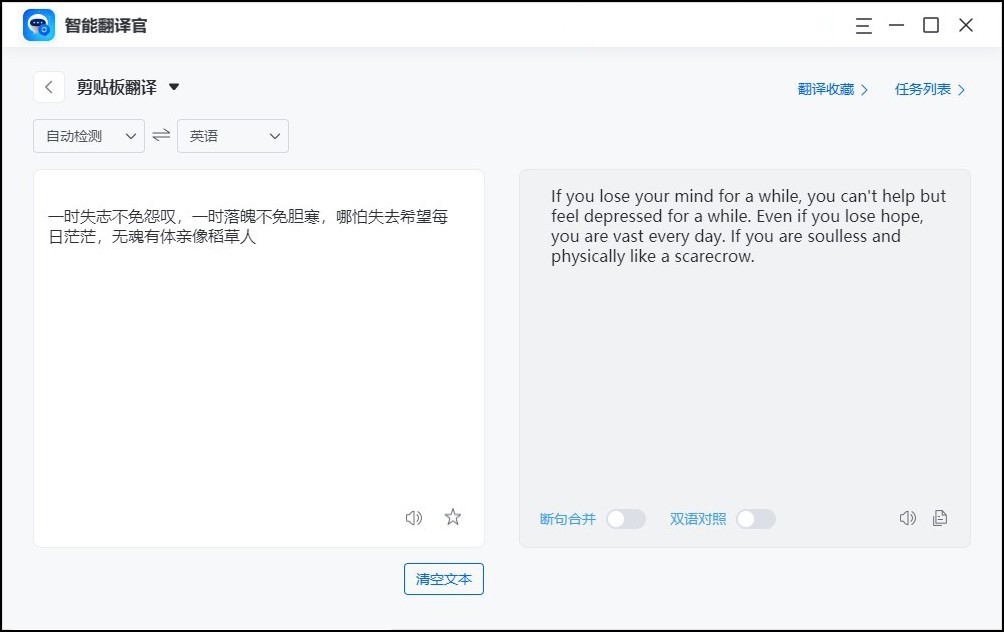1004x632 pixels.
Task: Favorite the translation with the star icon
Action: coord(452,518)
